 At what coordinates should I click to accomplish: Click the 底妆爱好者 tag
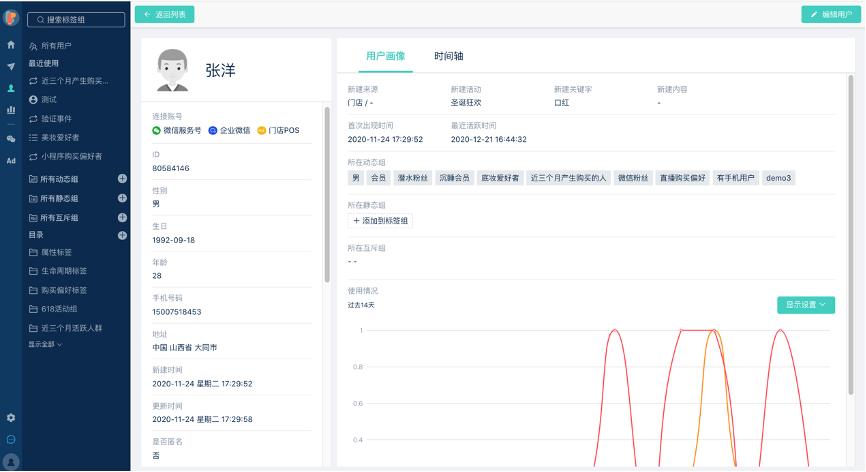coord(500,178)
